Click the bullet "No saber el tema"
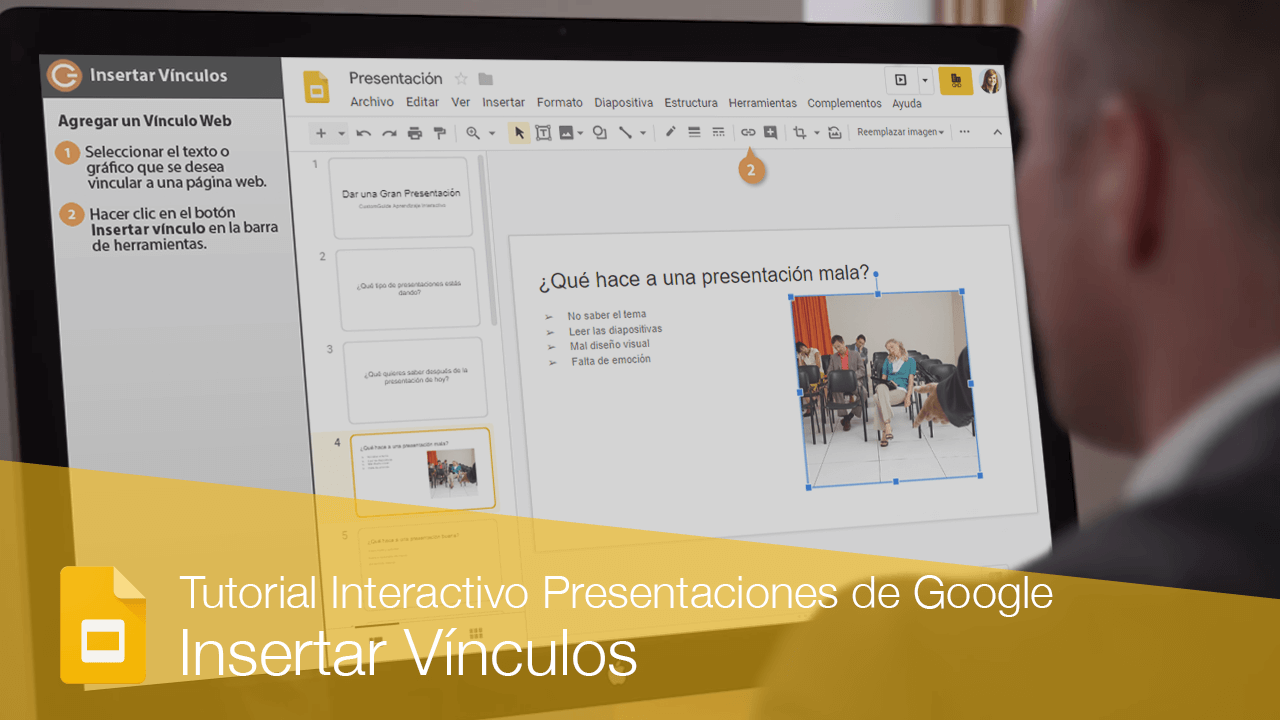The width and height of the screenshot is (1280, 720). point(606,315)
